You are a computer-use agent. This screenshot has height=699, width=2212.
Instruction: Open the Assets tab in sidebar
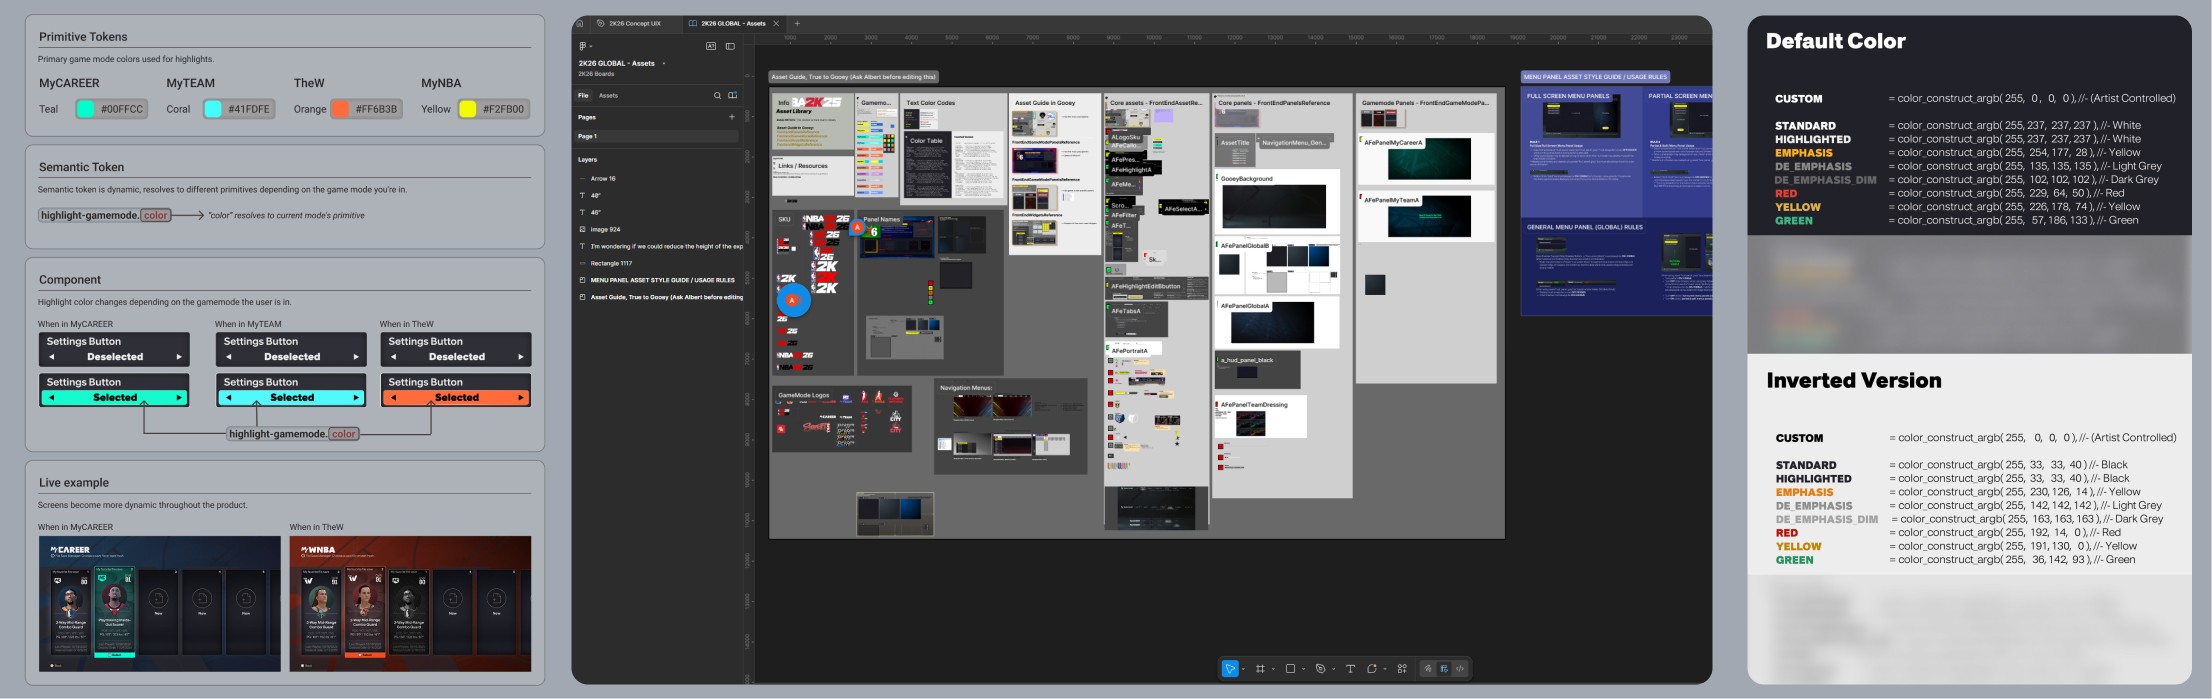pos(608,96)
